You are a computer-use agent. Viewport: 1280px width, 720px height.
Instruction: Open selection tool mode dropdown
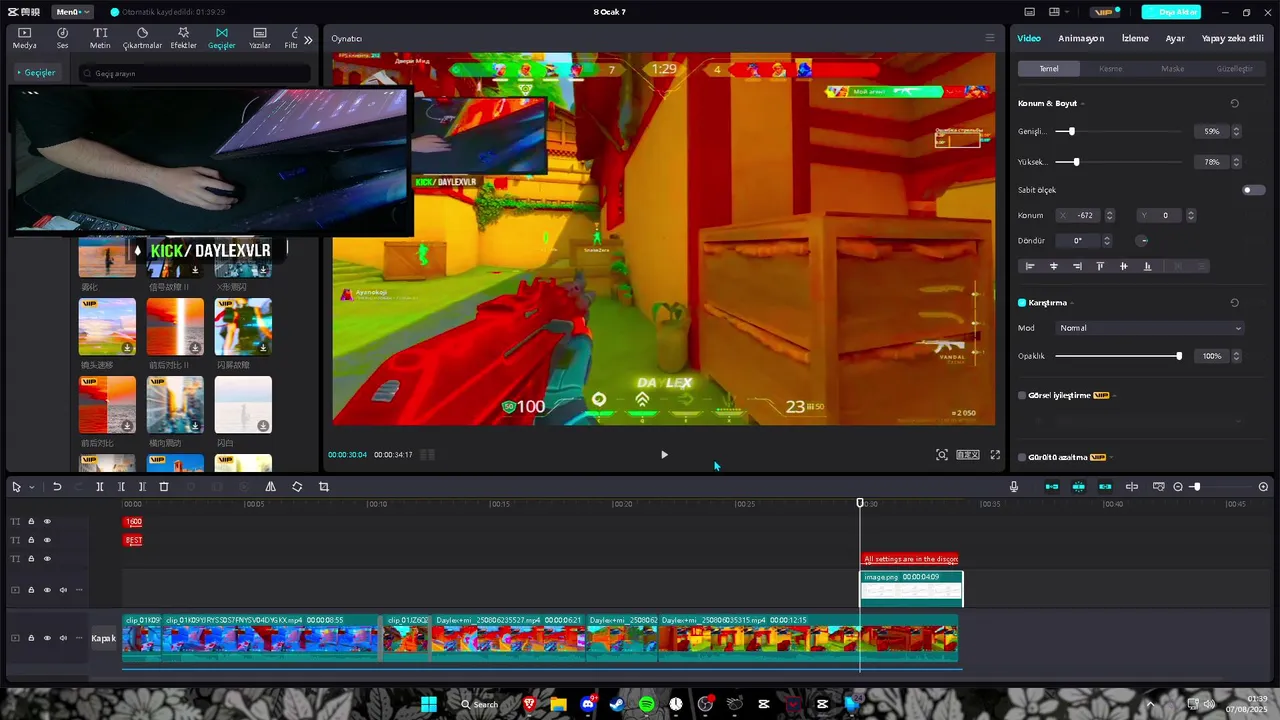(32, 487)
